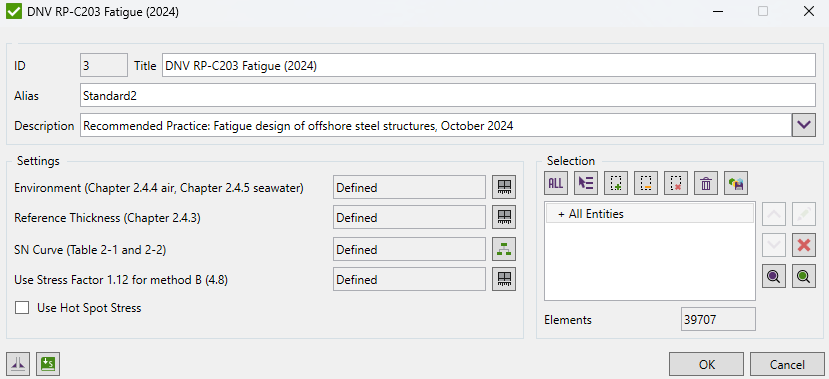This screenshot has width=829, height=379.
Task: Click the save selection disk icon
Action: [x=736, y=183]
